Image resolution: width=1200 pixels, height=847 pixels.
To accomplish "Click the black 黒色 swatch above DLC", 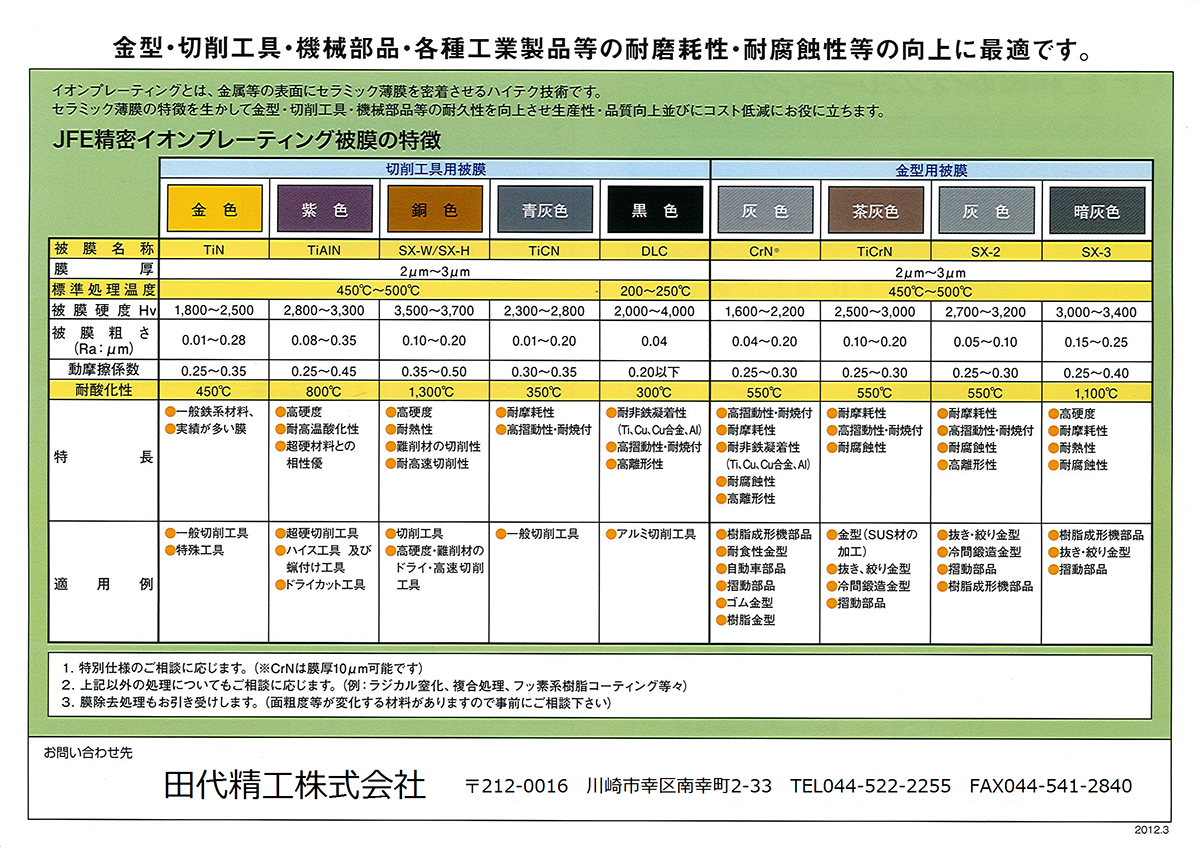I will coord(655,211).
